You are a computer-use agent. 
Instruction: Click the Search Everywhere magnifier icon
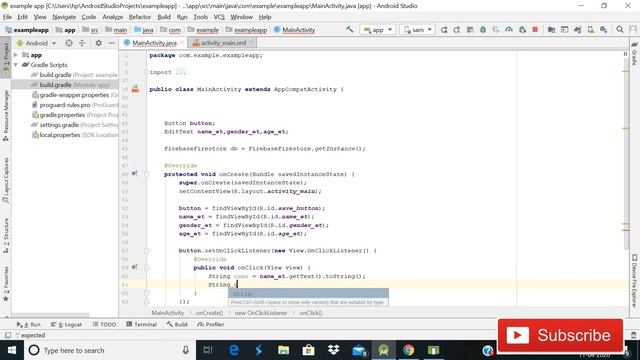coord(620,29)
